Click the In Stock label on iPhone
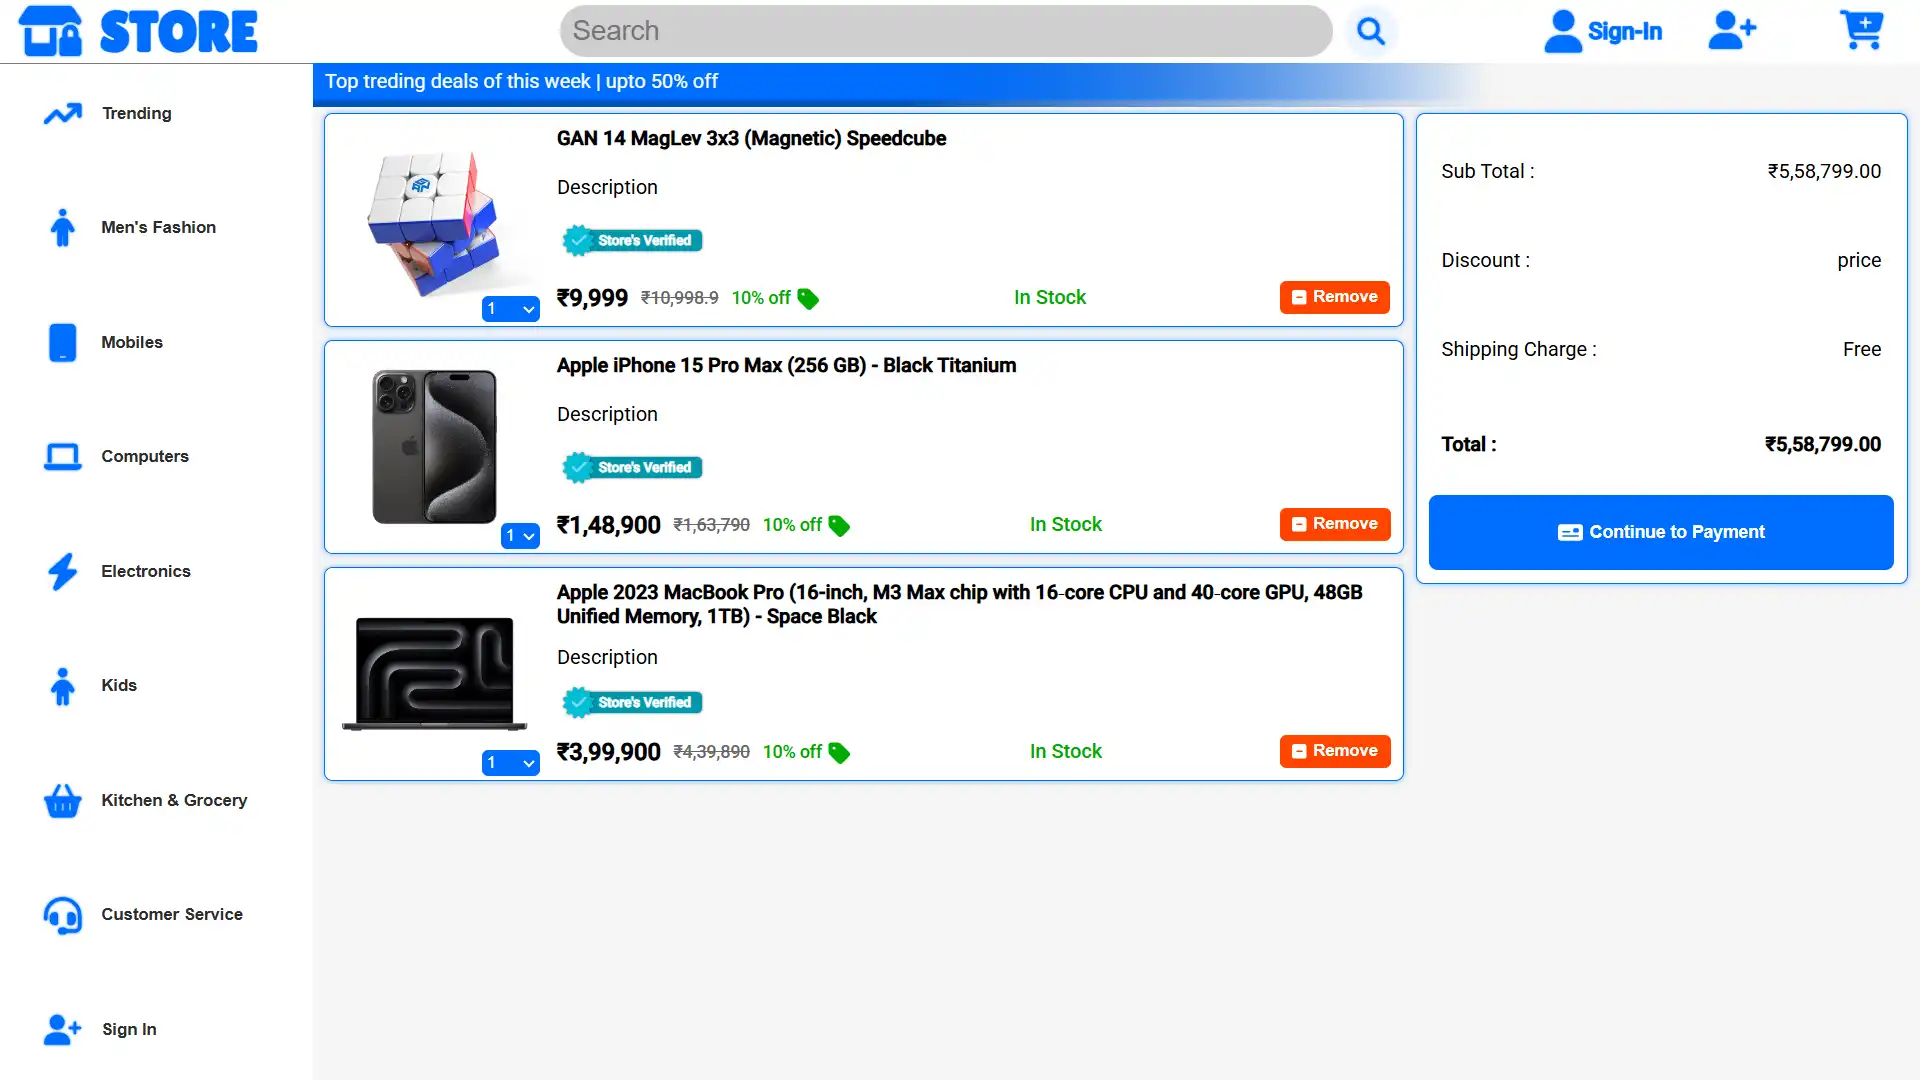This screenshot has width=1920, height=1080. click(1066, 525)
